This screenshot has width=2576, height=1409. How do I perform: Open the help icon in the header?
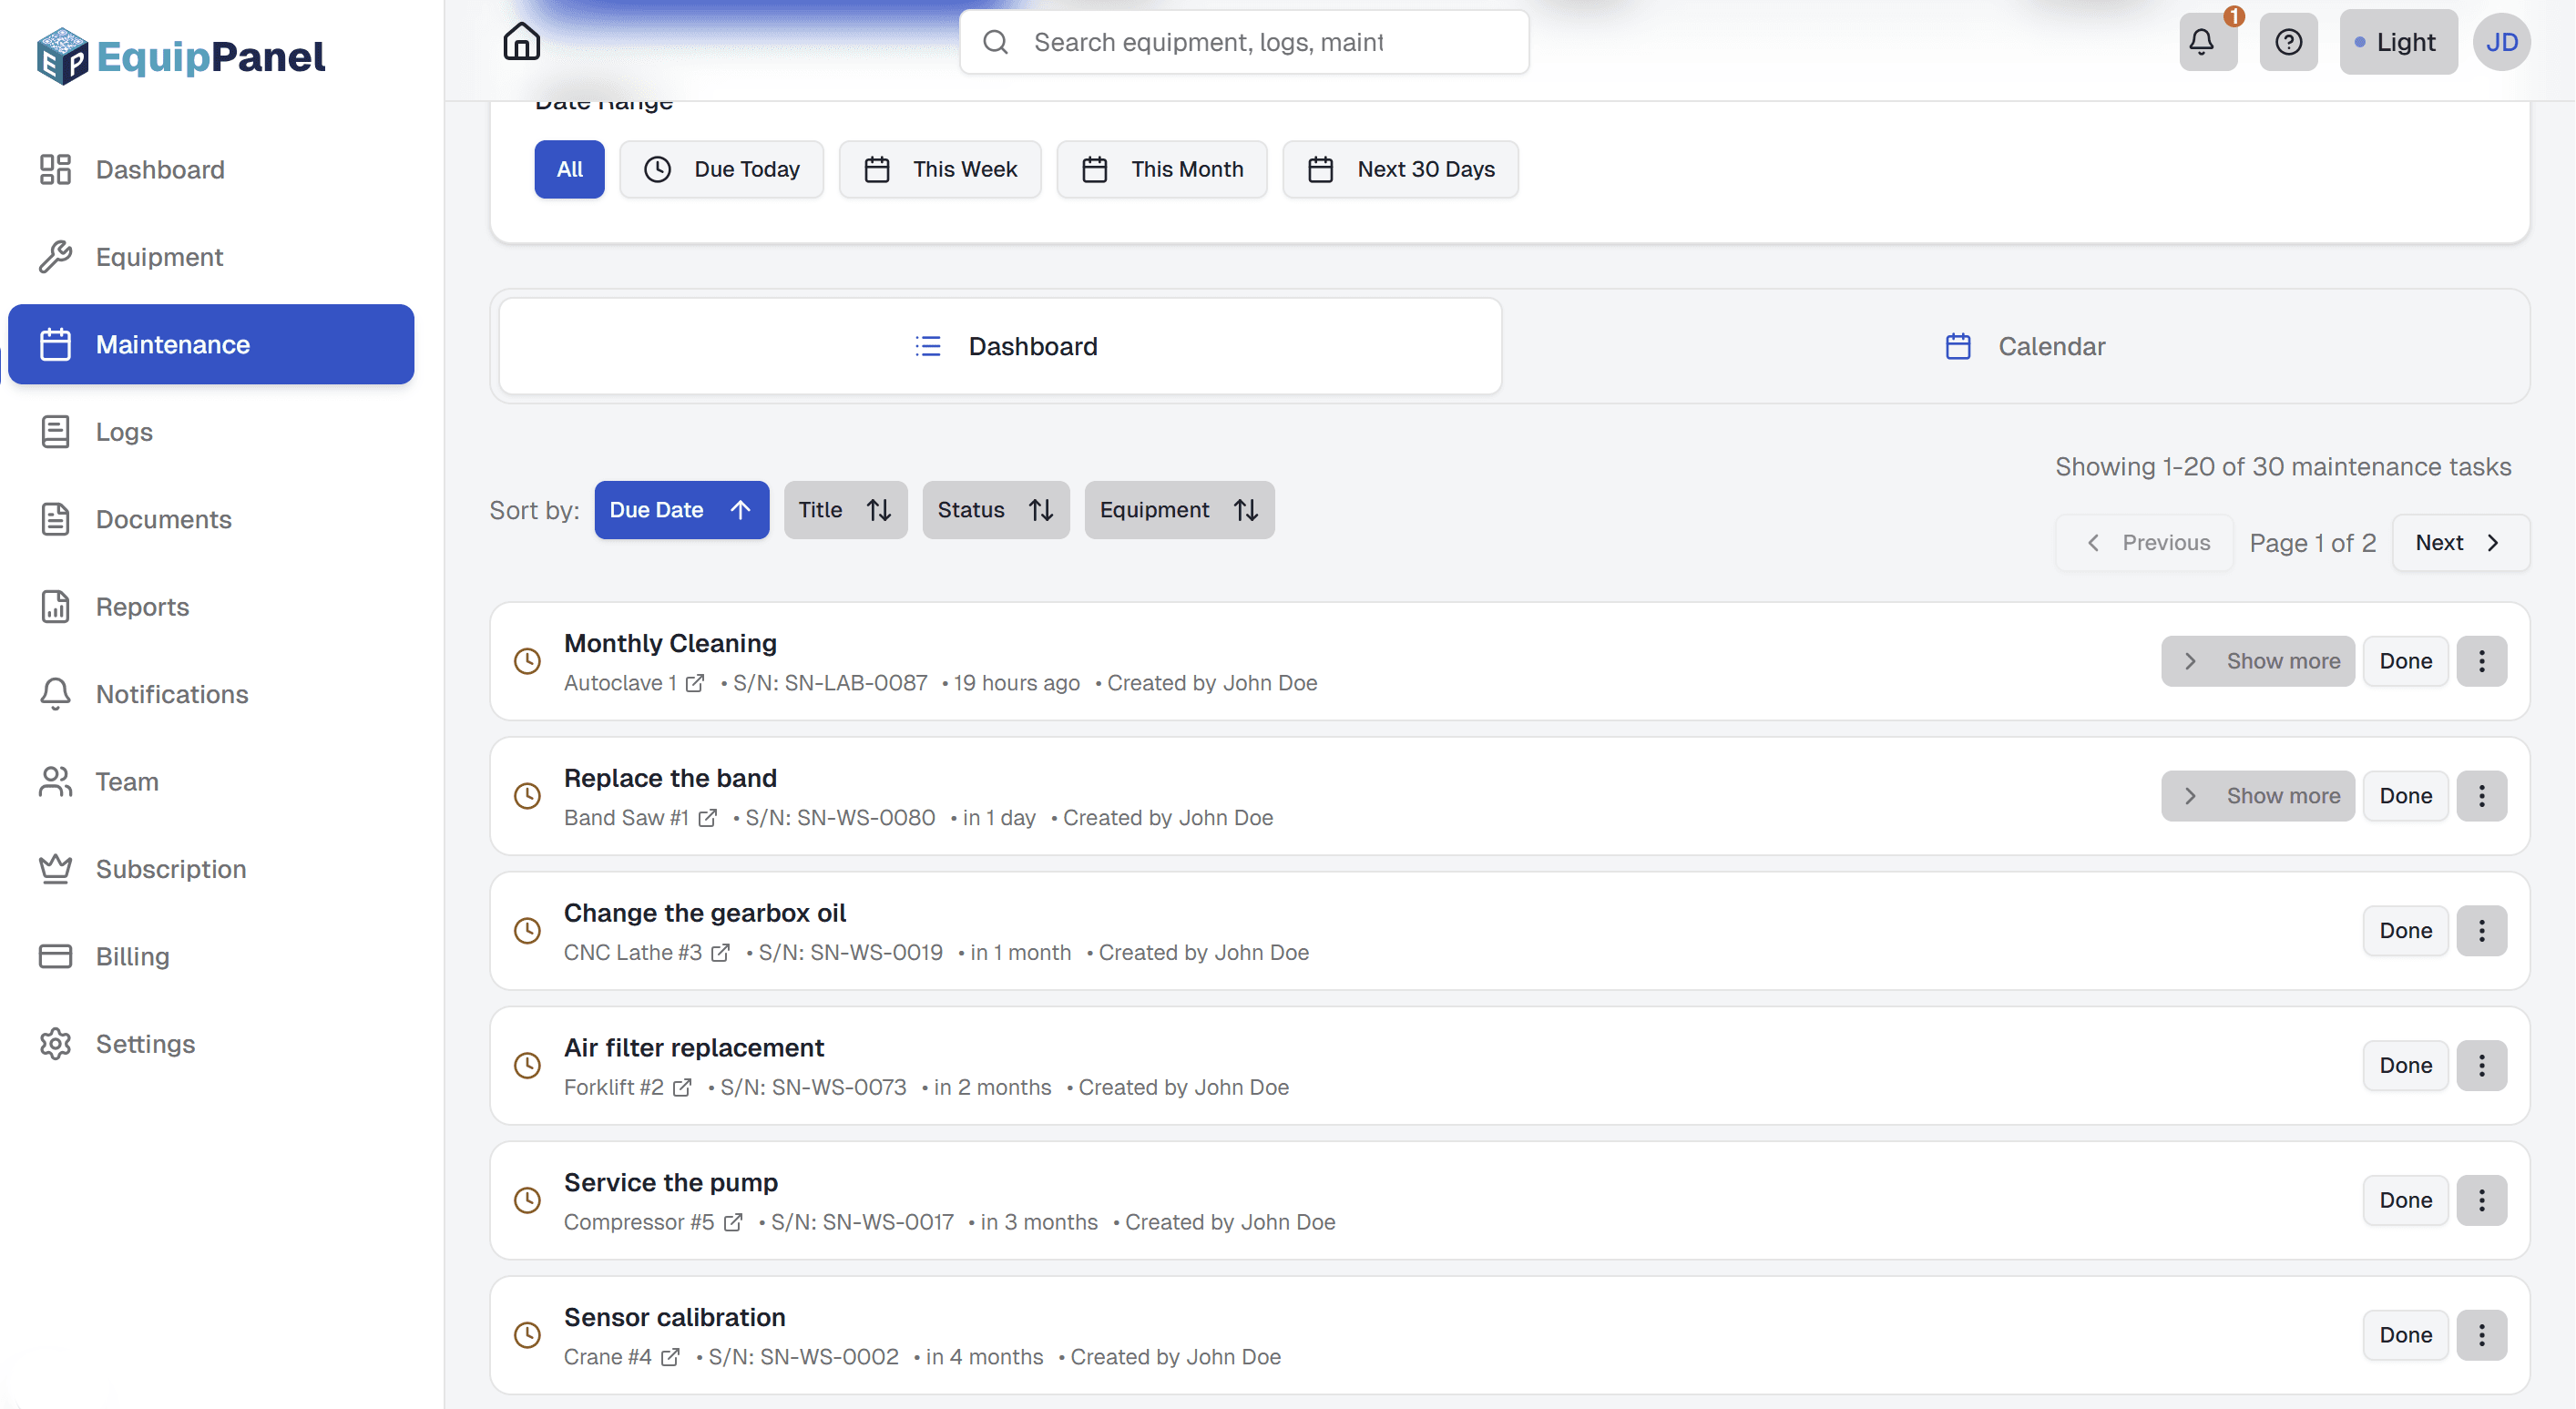pyautogui.click(x=2289, y=41)
